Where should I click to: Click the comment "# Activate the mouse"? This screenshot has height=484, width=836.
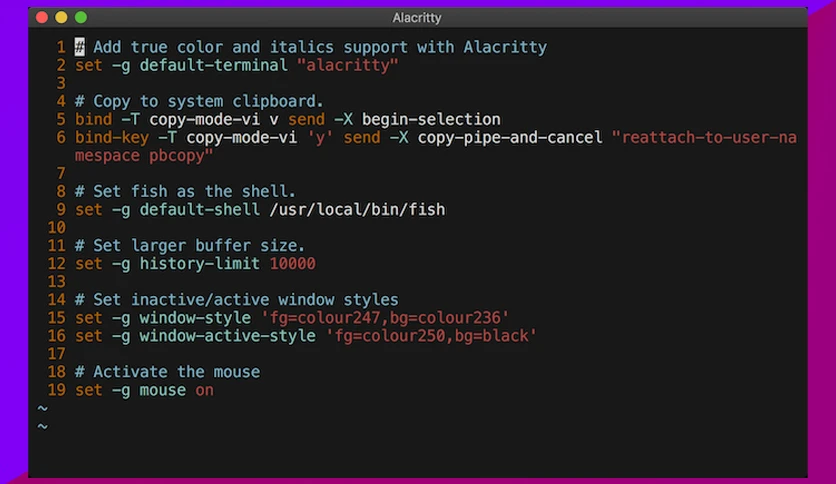167,372
